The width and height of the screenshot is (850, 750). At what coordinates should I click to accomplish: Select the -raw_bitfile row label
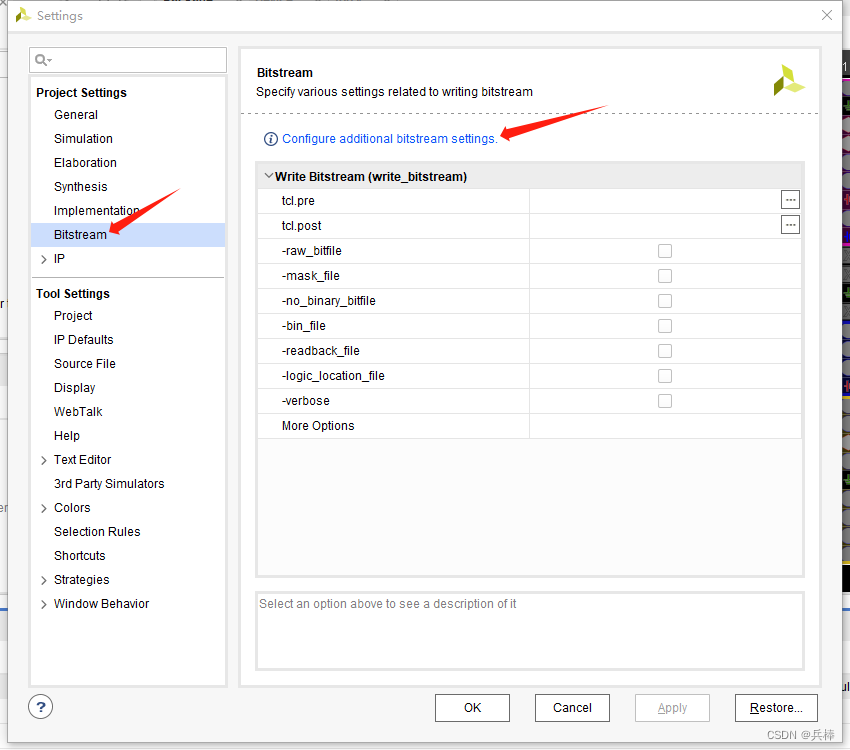tap(312, 251)
